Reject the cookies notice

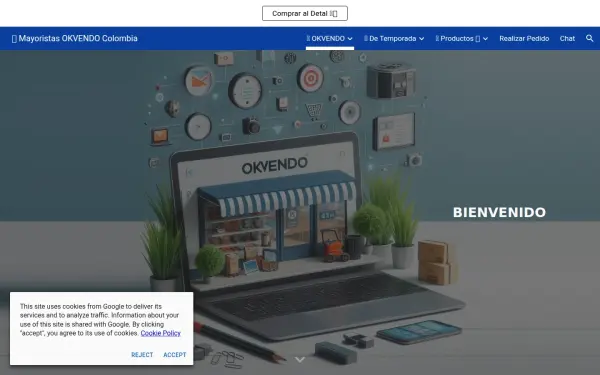click(142, 355)
